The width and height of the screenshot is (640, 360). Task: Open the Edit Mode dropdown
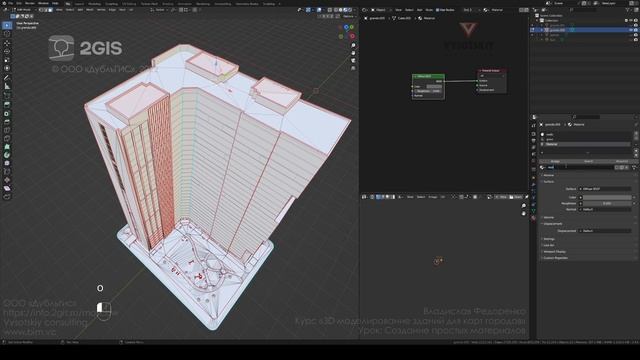click(x=24, y=10)
